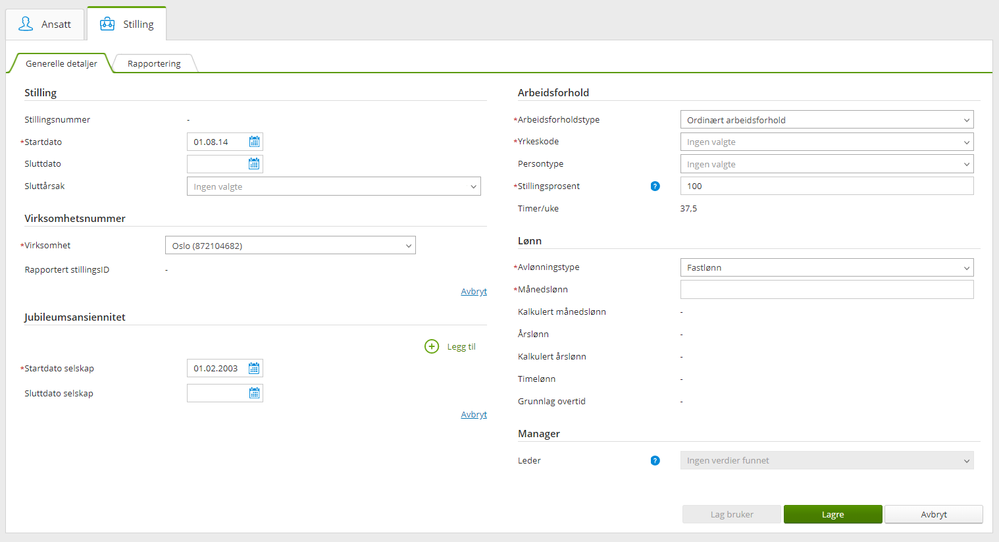Click Avbryt link under Virksomhetsnummer
999x542 pixels.
pyautogui.click(x=473, y=291)
